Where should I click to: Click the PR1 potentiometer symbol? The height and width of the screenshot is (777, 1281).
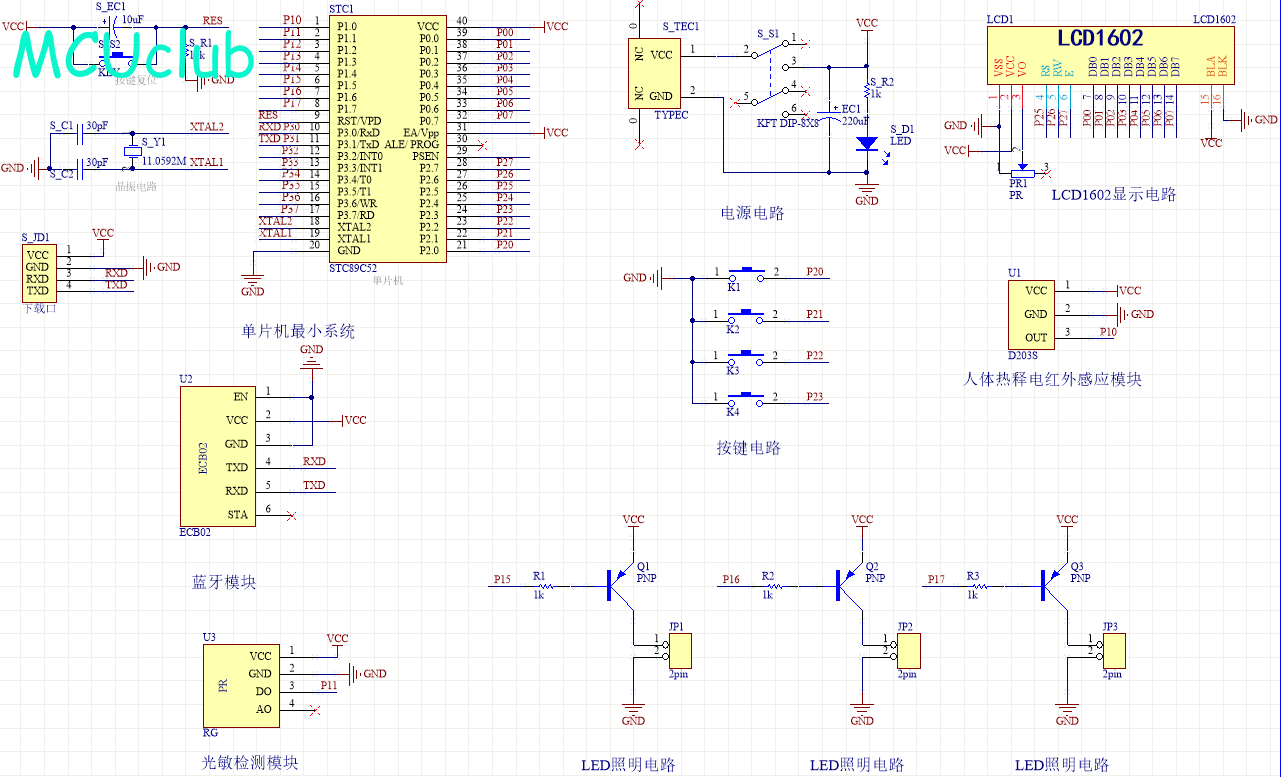point(1021,168)
